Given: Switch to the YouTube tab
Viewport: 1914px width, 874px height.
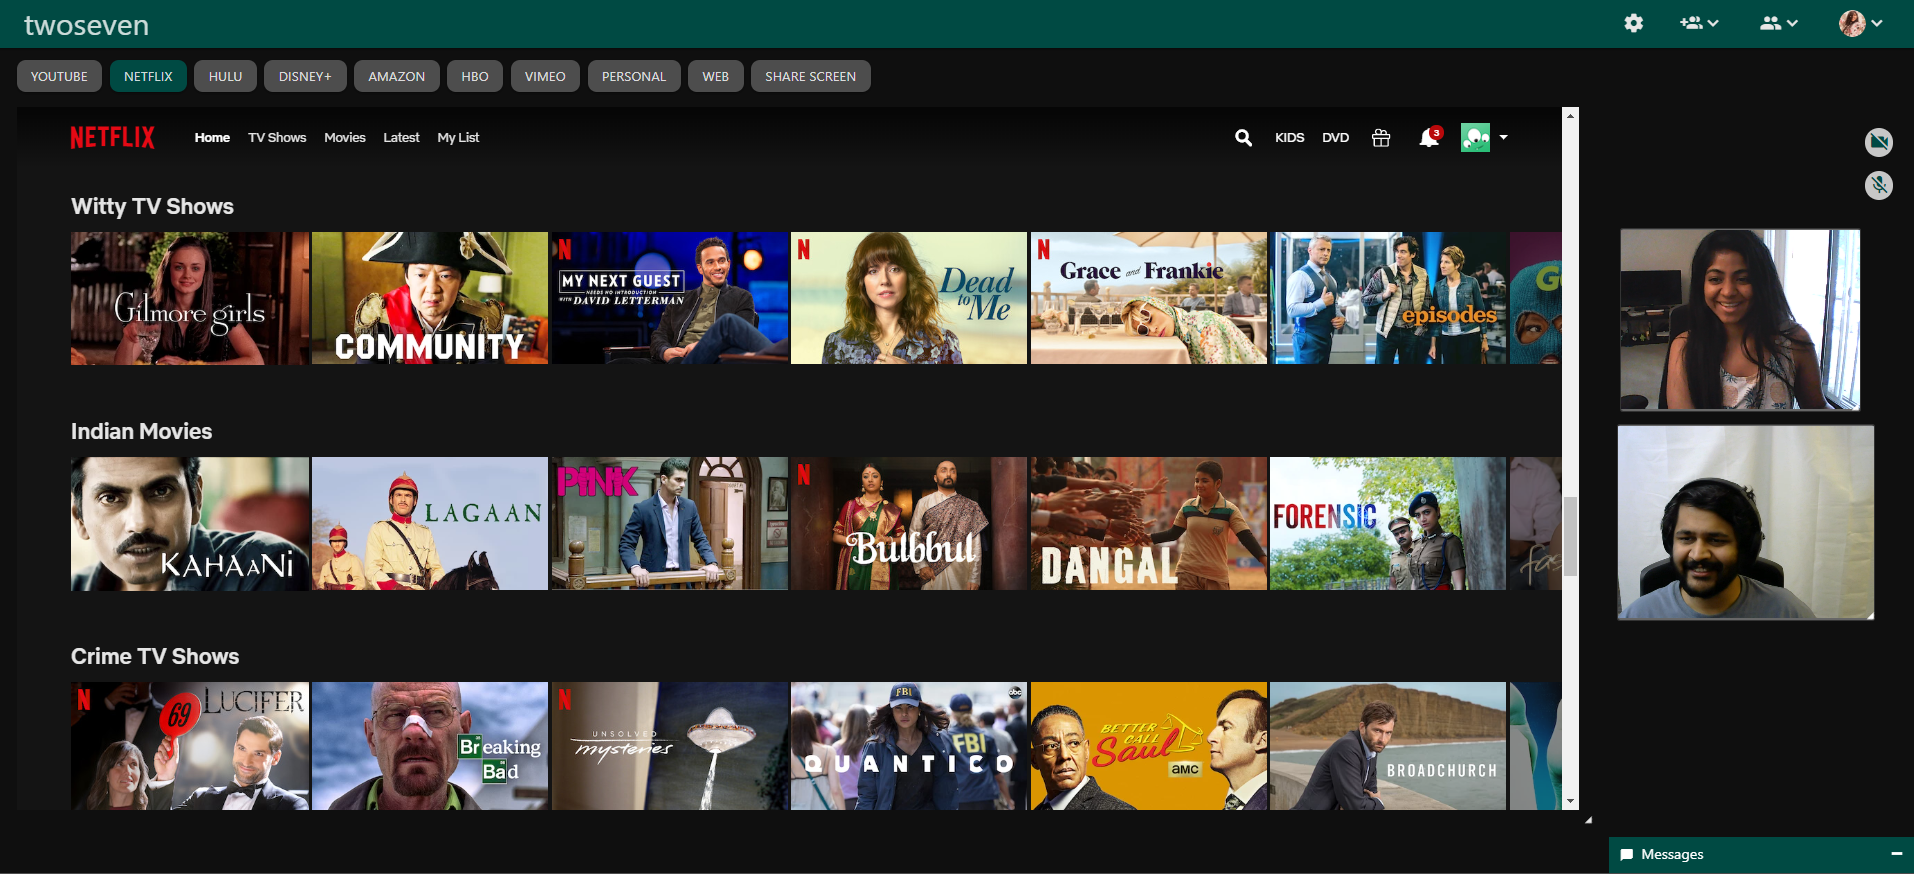Looking at the screenshot, I should [x=59, y=76].
